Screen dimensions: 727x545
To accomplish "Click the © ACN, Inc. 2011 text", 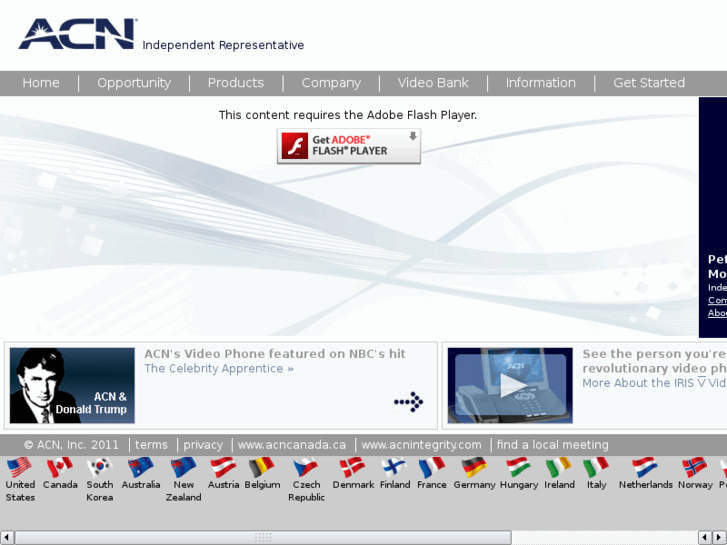I will tap(71, 445).
